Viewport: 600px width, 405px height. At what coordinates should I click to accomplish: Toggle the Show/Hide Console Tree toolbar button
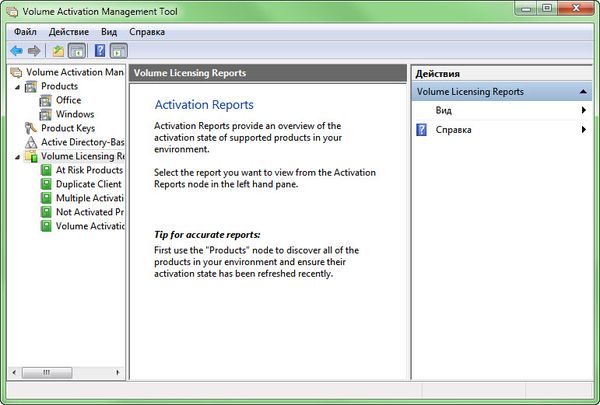[77, 50]
